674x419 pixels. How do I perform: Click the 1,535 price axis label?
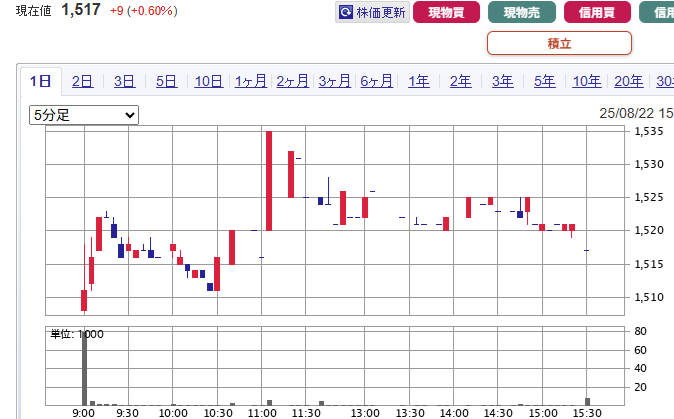click(649, 131)
